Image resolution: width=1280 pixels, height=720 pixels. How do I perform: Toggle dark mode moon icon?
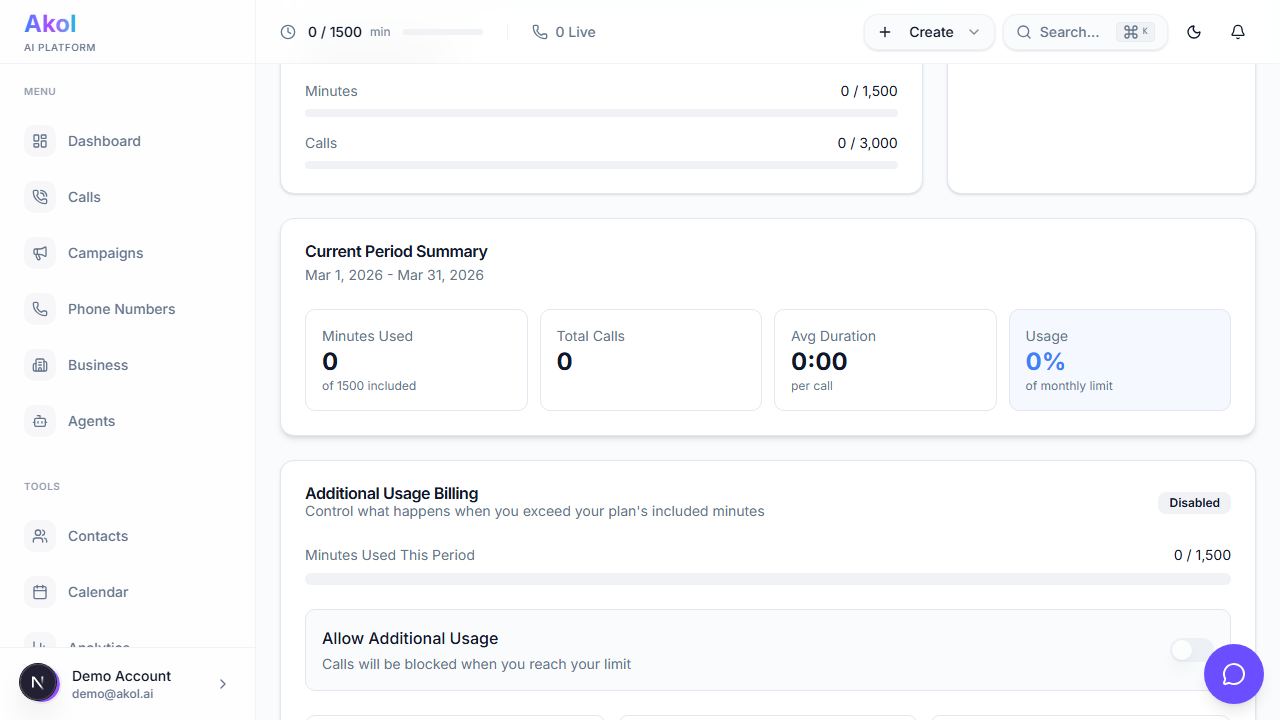tap(1193, 32)
